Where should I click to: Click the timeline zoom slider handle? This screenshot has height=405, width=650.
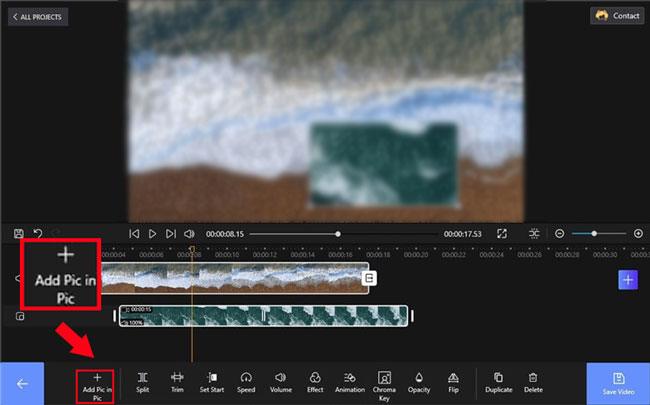594,234
